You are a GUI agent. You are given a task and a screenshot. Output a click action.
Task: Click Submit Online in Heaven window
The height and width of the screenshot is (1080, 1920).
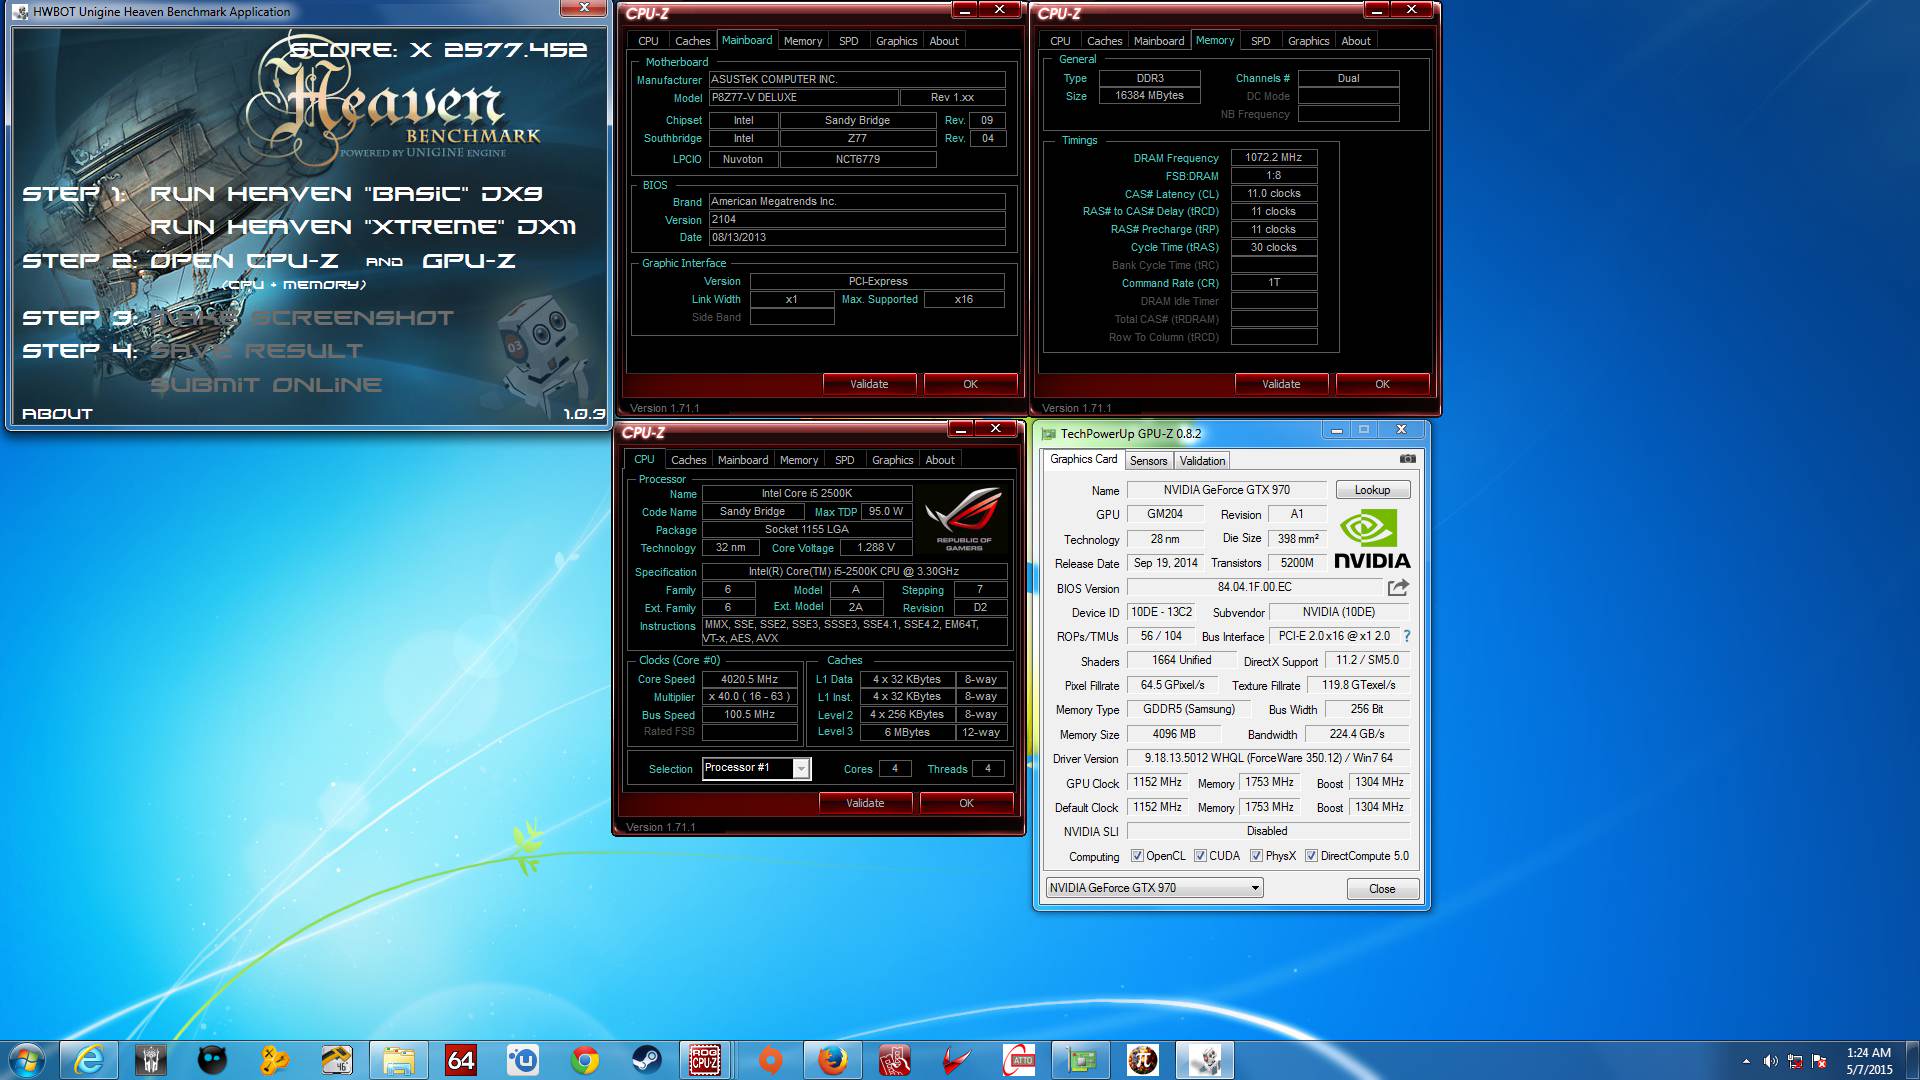coord(266,385)
